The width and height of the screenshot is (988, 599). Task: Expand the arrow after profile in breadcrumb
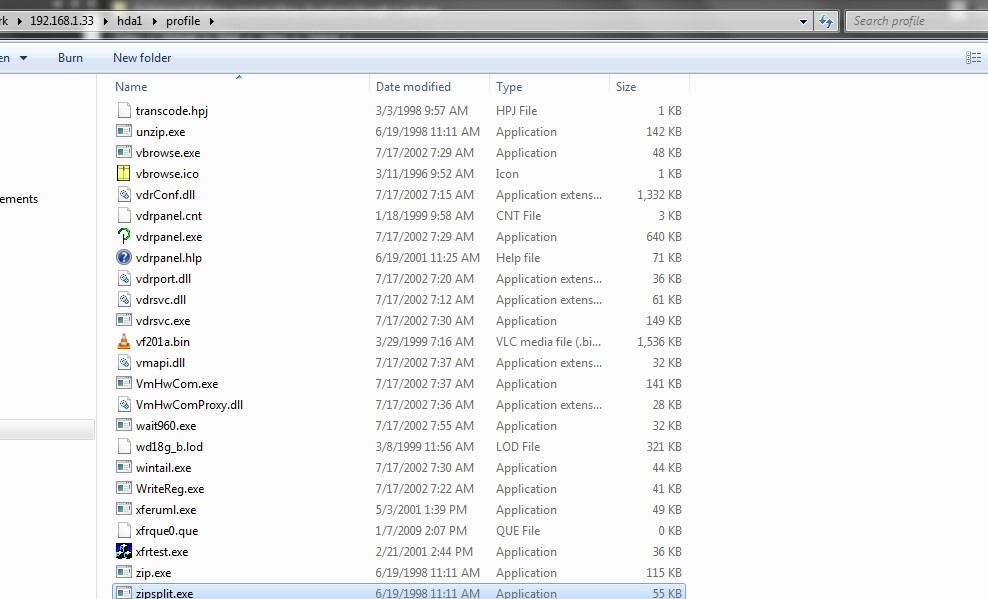[x=212, y=21]
